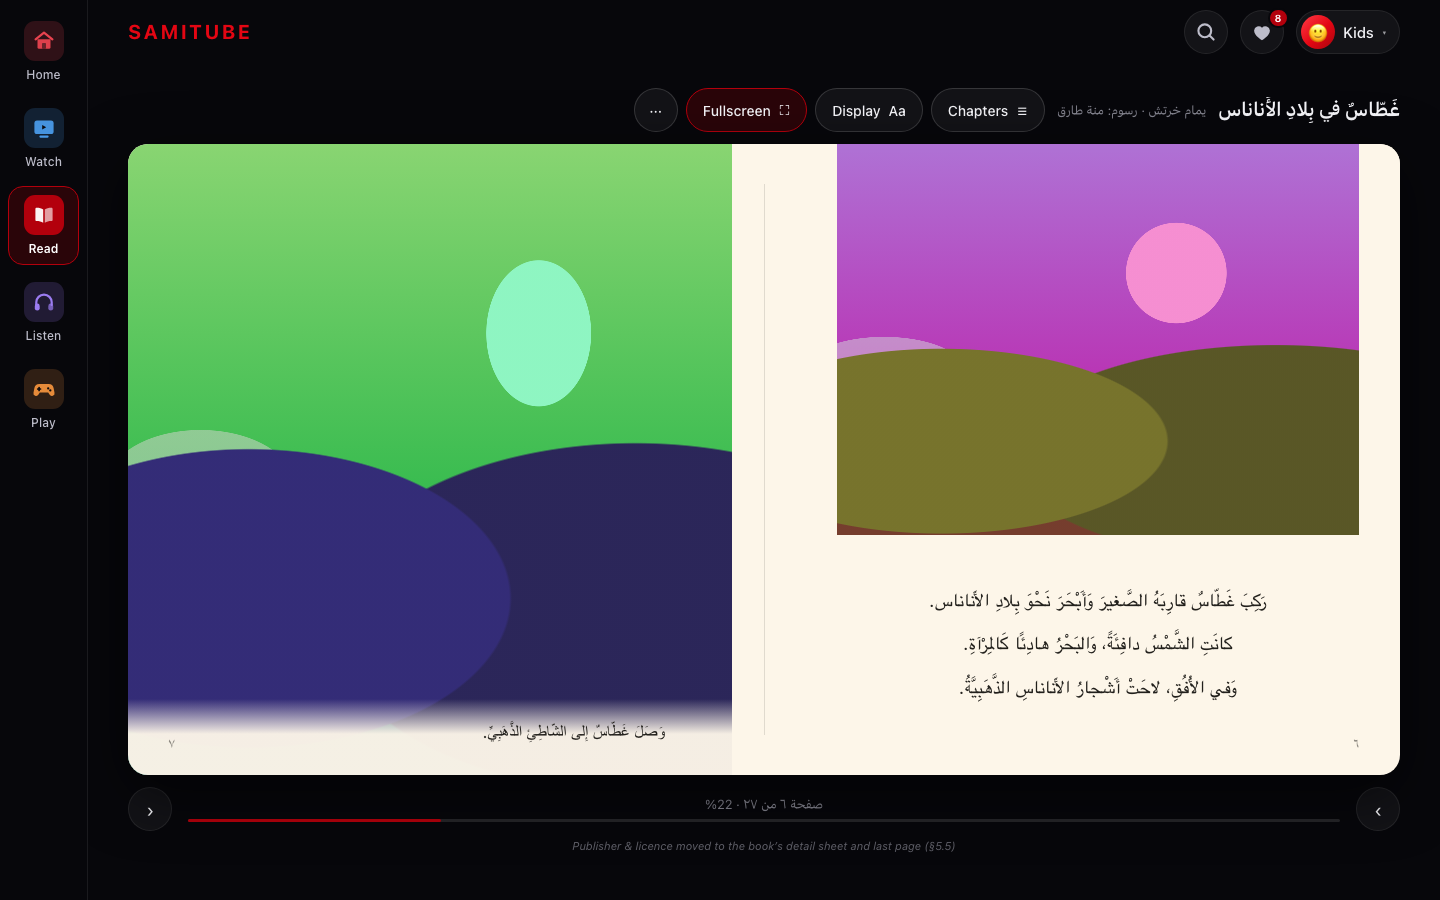
Task: Click the page 6 of 27 indicator
Action: 764,804
